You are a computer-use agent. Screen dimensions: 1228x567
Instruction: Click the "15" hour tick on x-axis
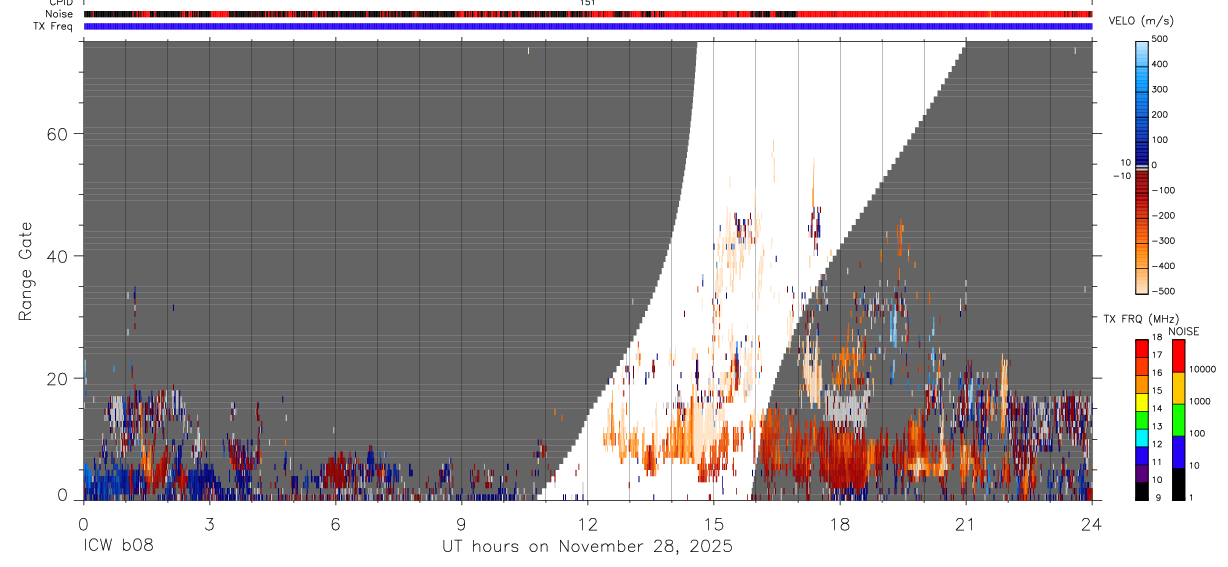tap(714, 524)
